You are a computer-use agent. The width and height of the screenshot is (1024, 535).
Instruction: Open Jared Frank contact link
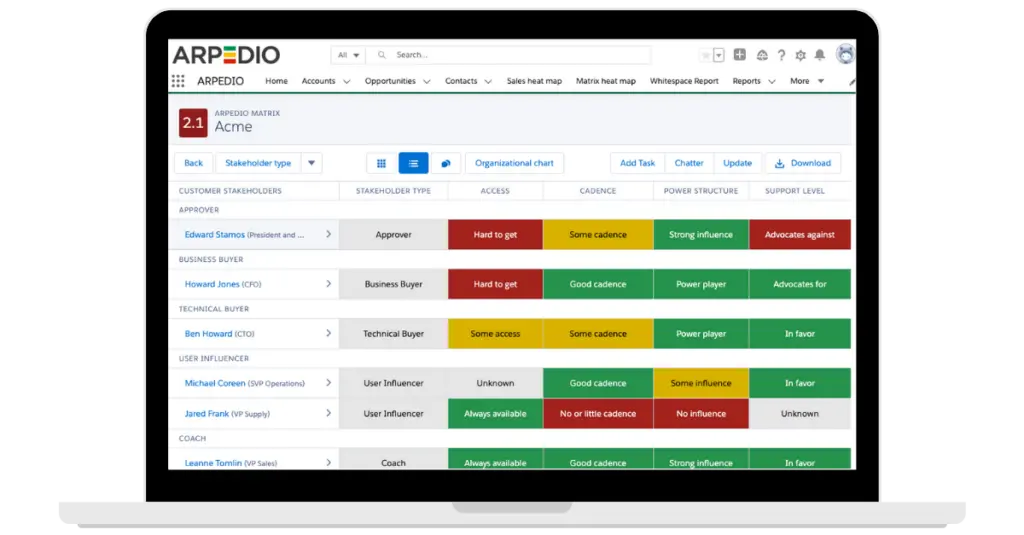tap(206, 413)
